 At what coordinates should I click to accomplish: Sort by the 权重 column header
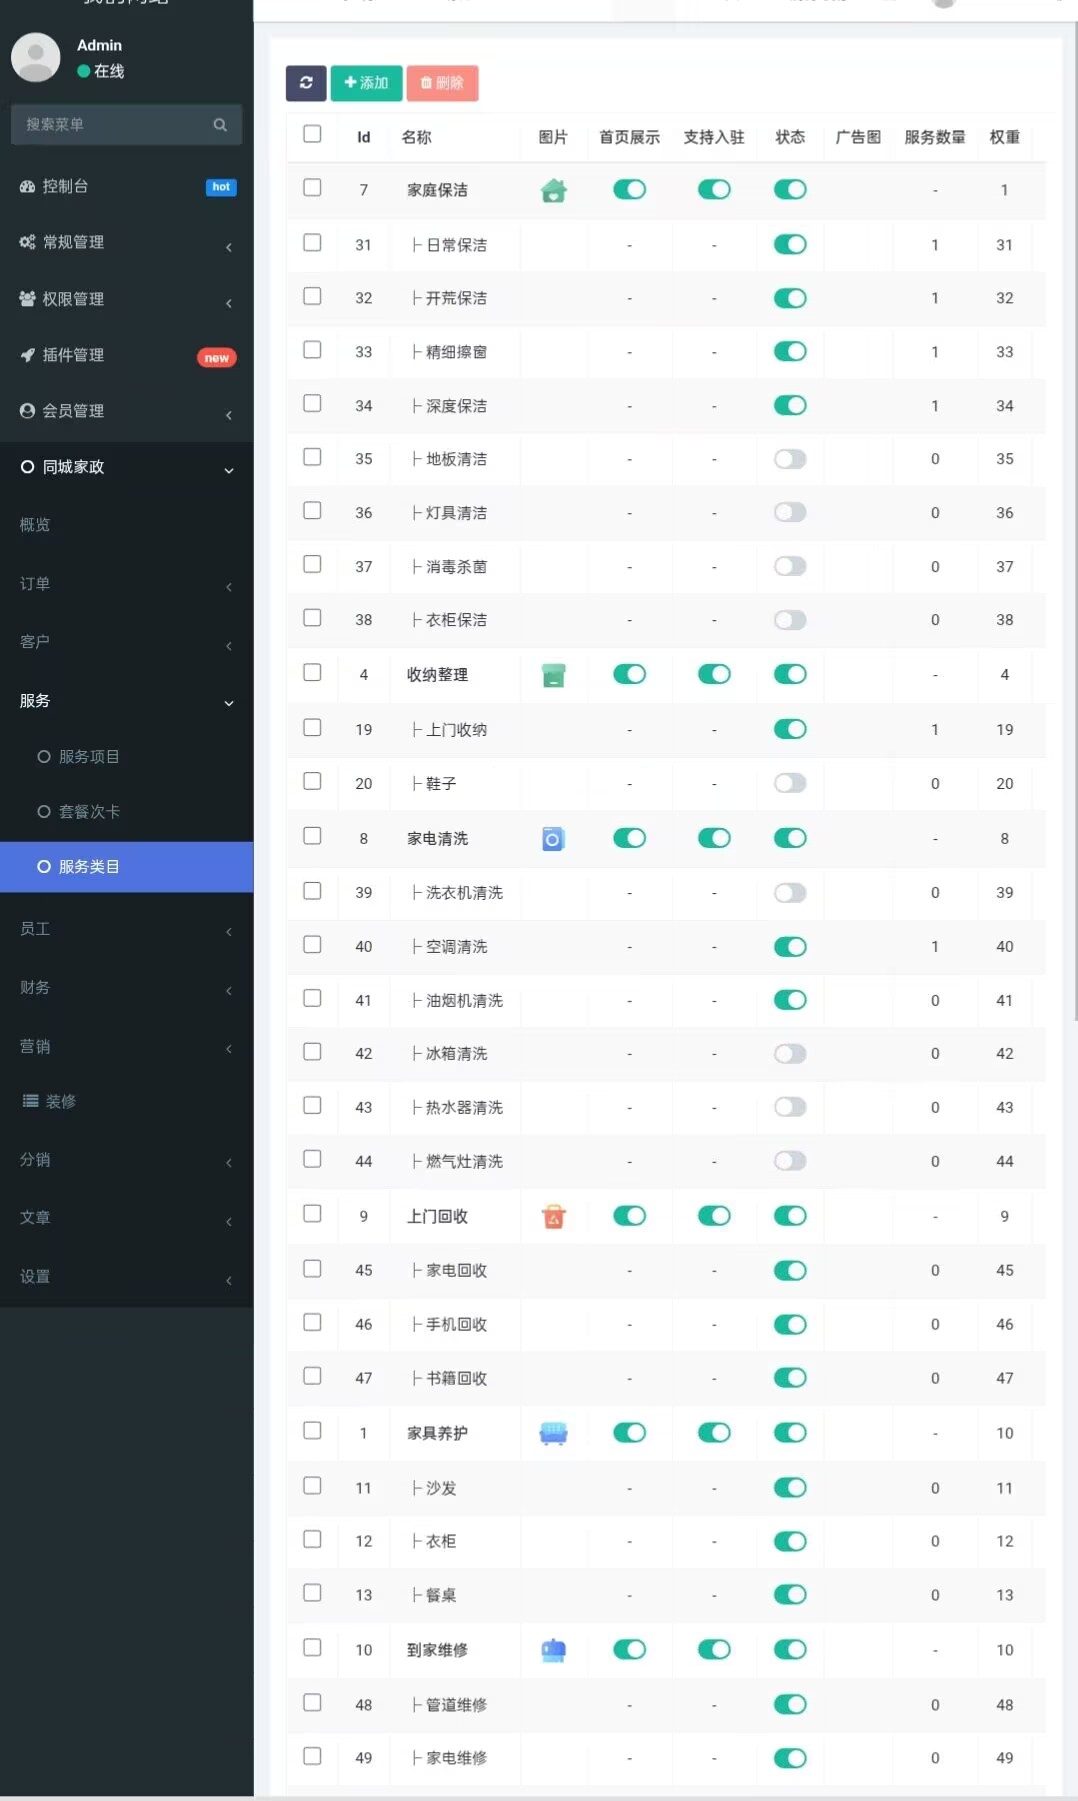pos(1004,138)
